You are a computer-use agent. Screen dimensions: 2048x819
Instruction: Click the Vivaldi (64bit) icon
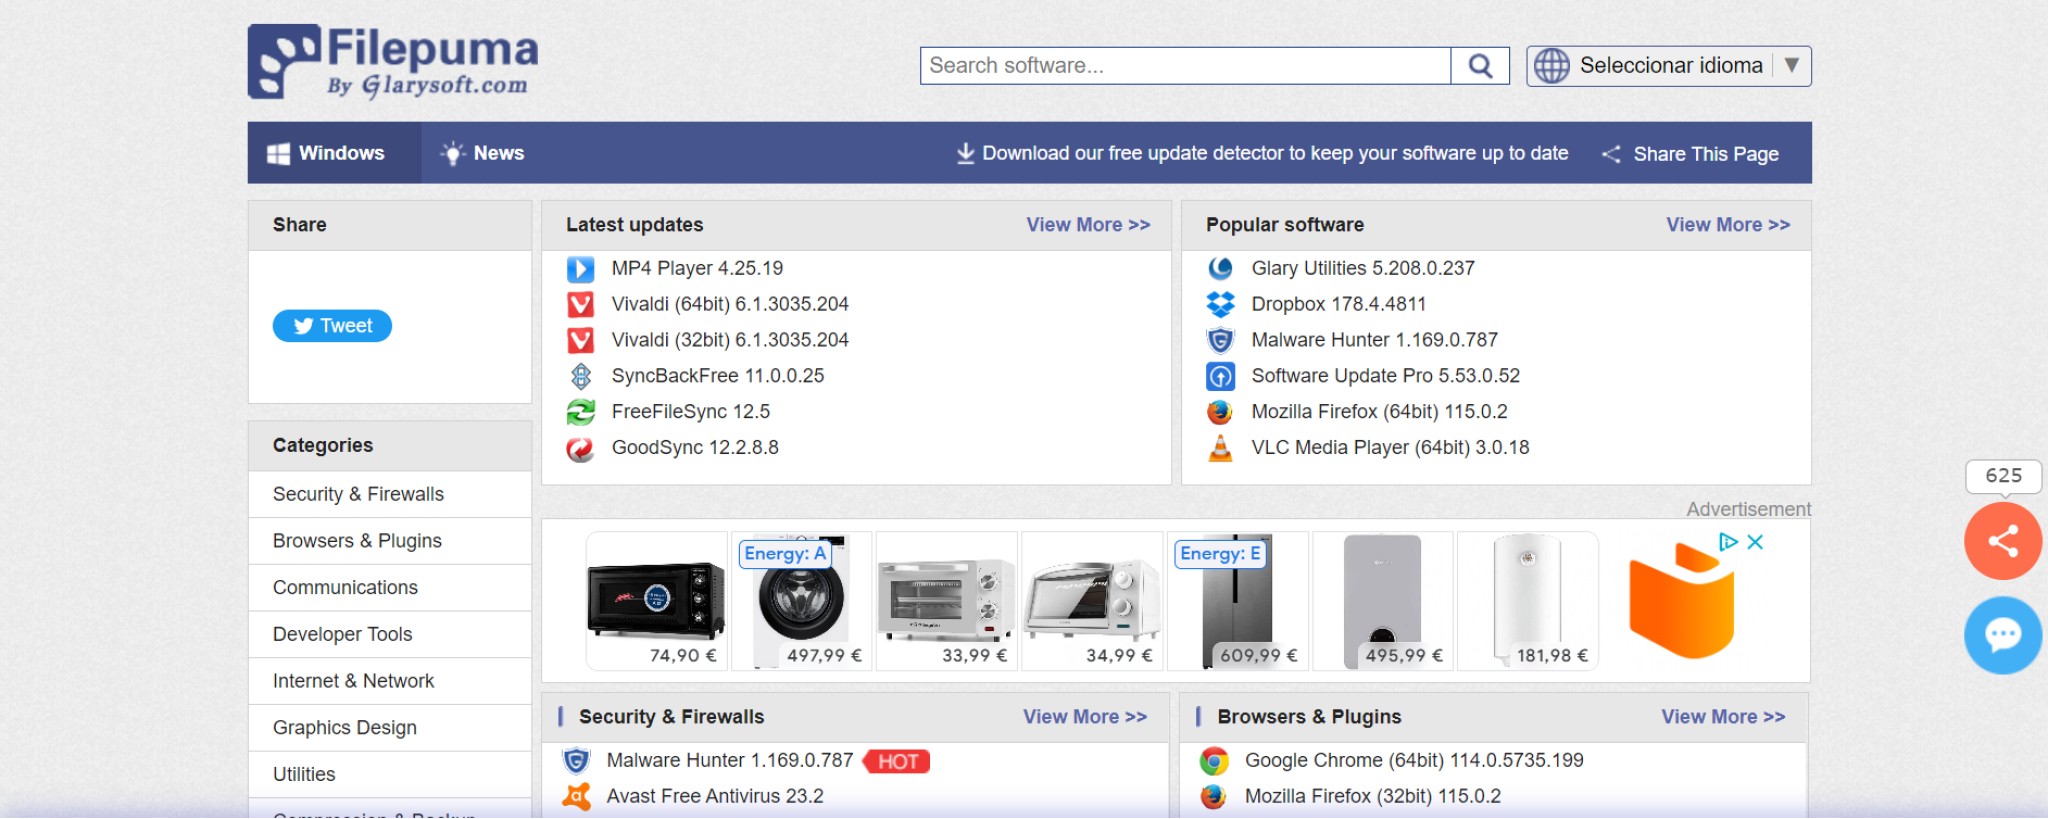click(580, 304)
